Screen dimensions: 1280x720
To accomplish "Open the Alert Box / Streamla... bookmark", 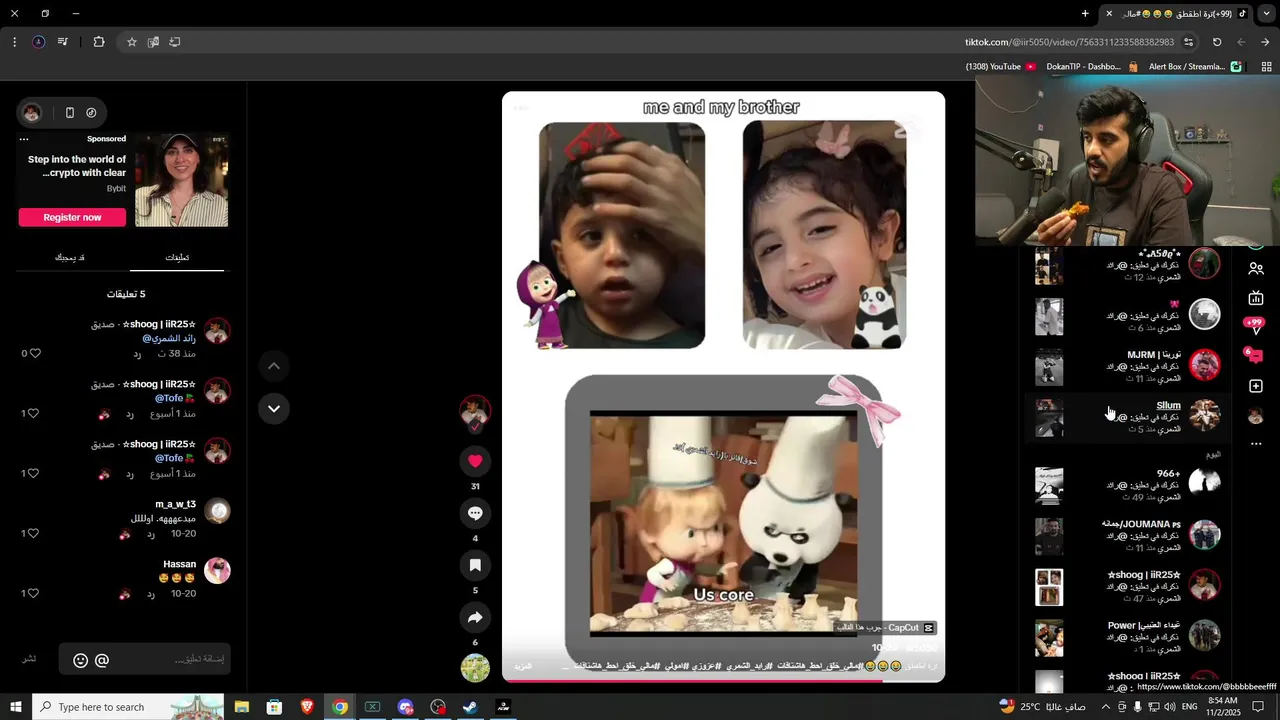I will [x=1195, y=67].
